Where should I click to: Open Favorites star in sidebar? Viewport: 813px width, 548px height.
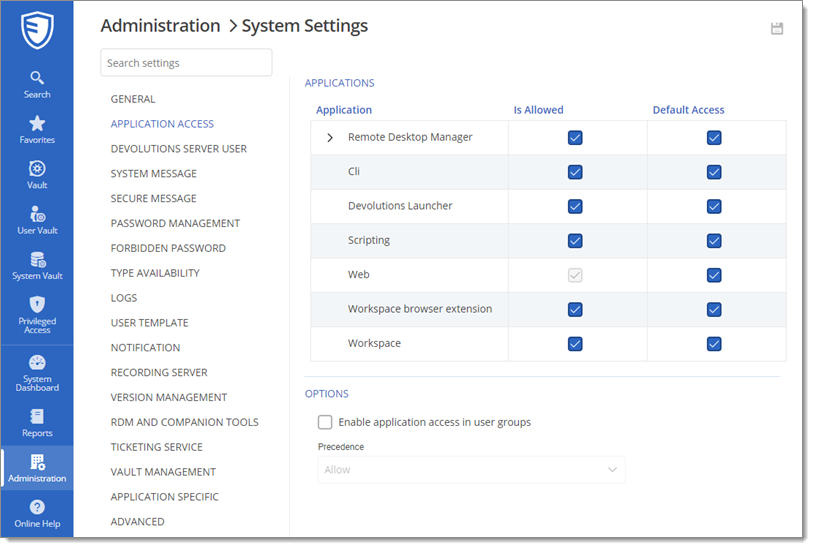(37, 130)
